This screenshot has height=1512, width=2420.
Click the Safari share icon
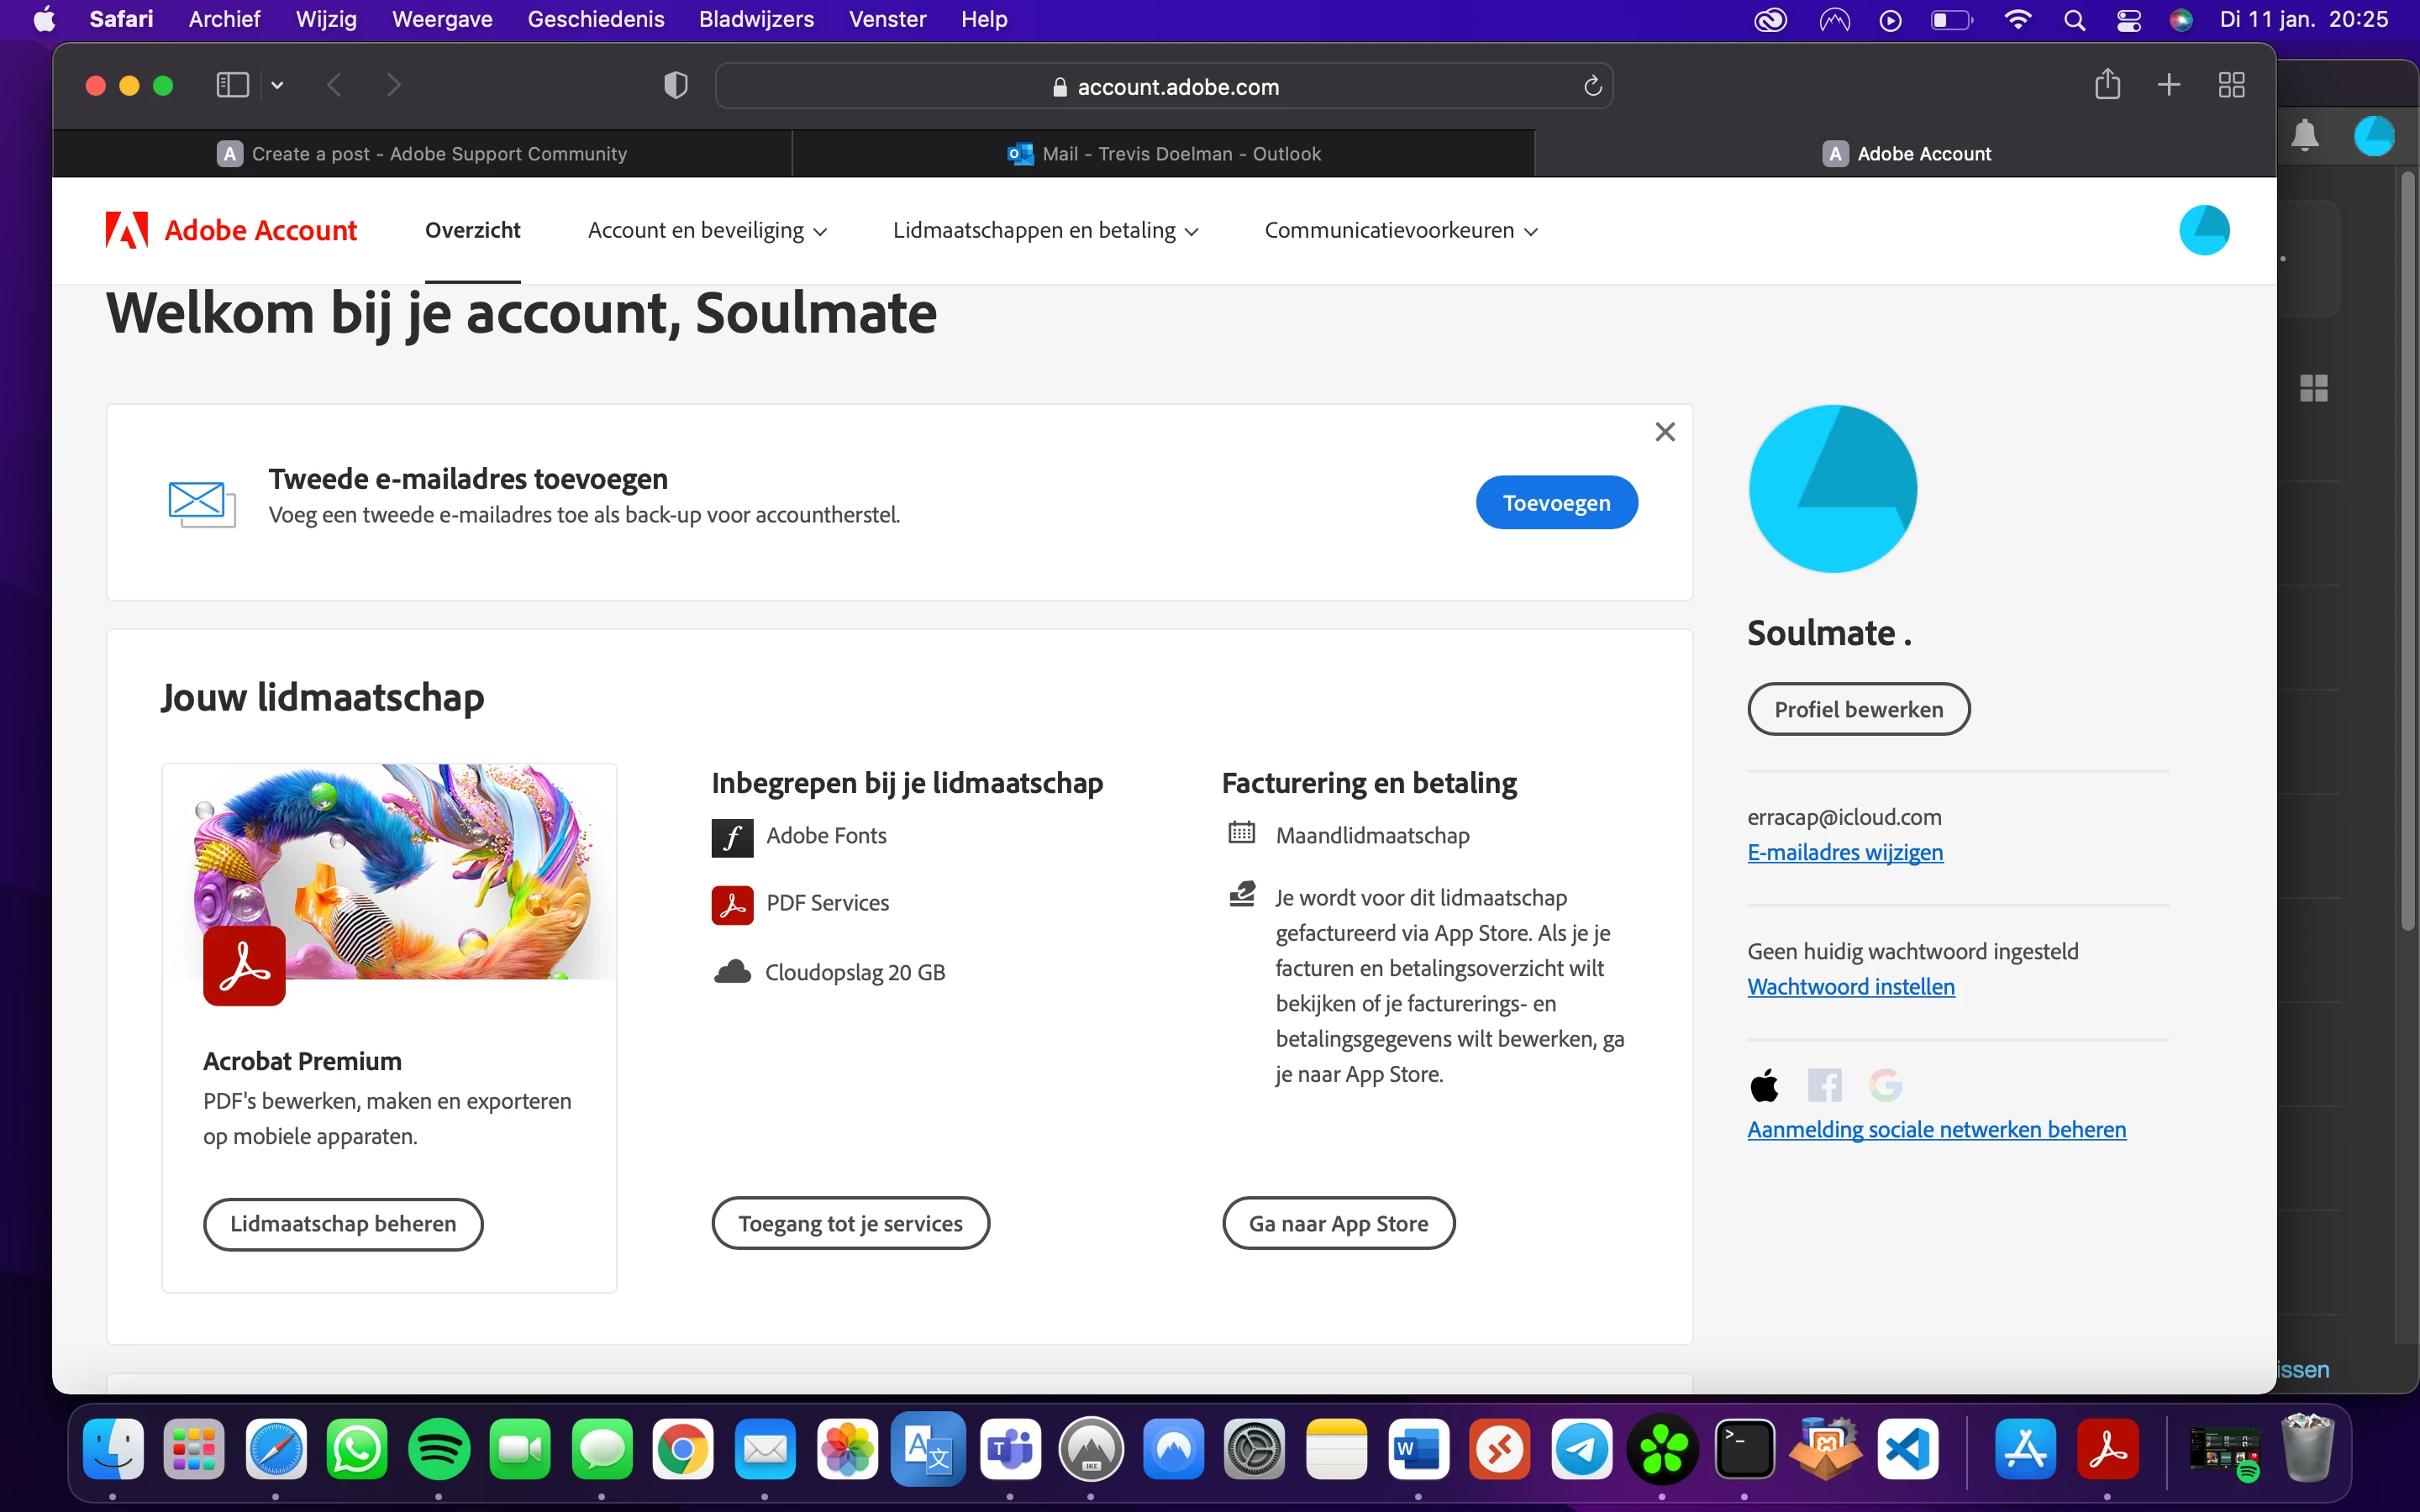(2107, 85)
